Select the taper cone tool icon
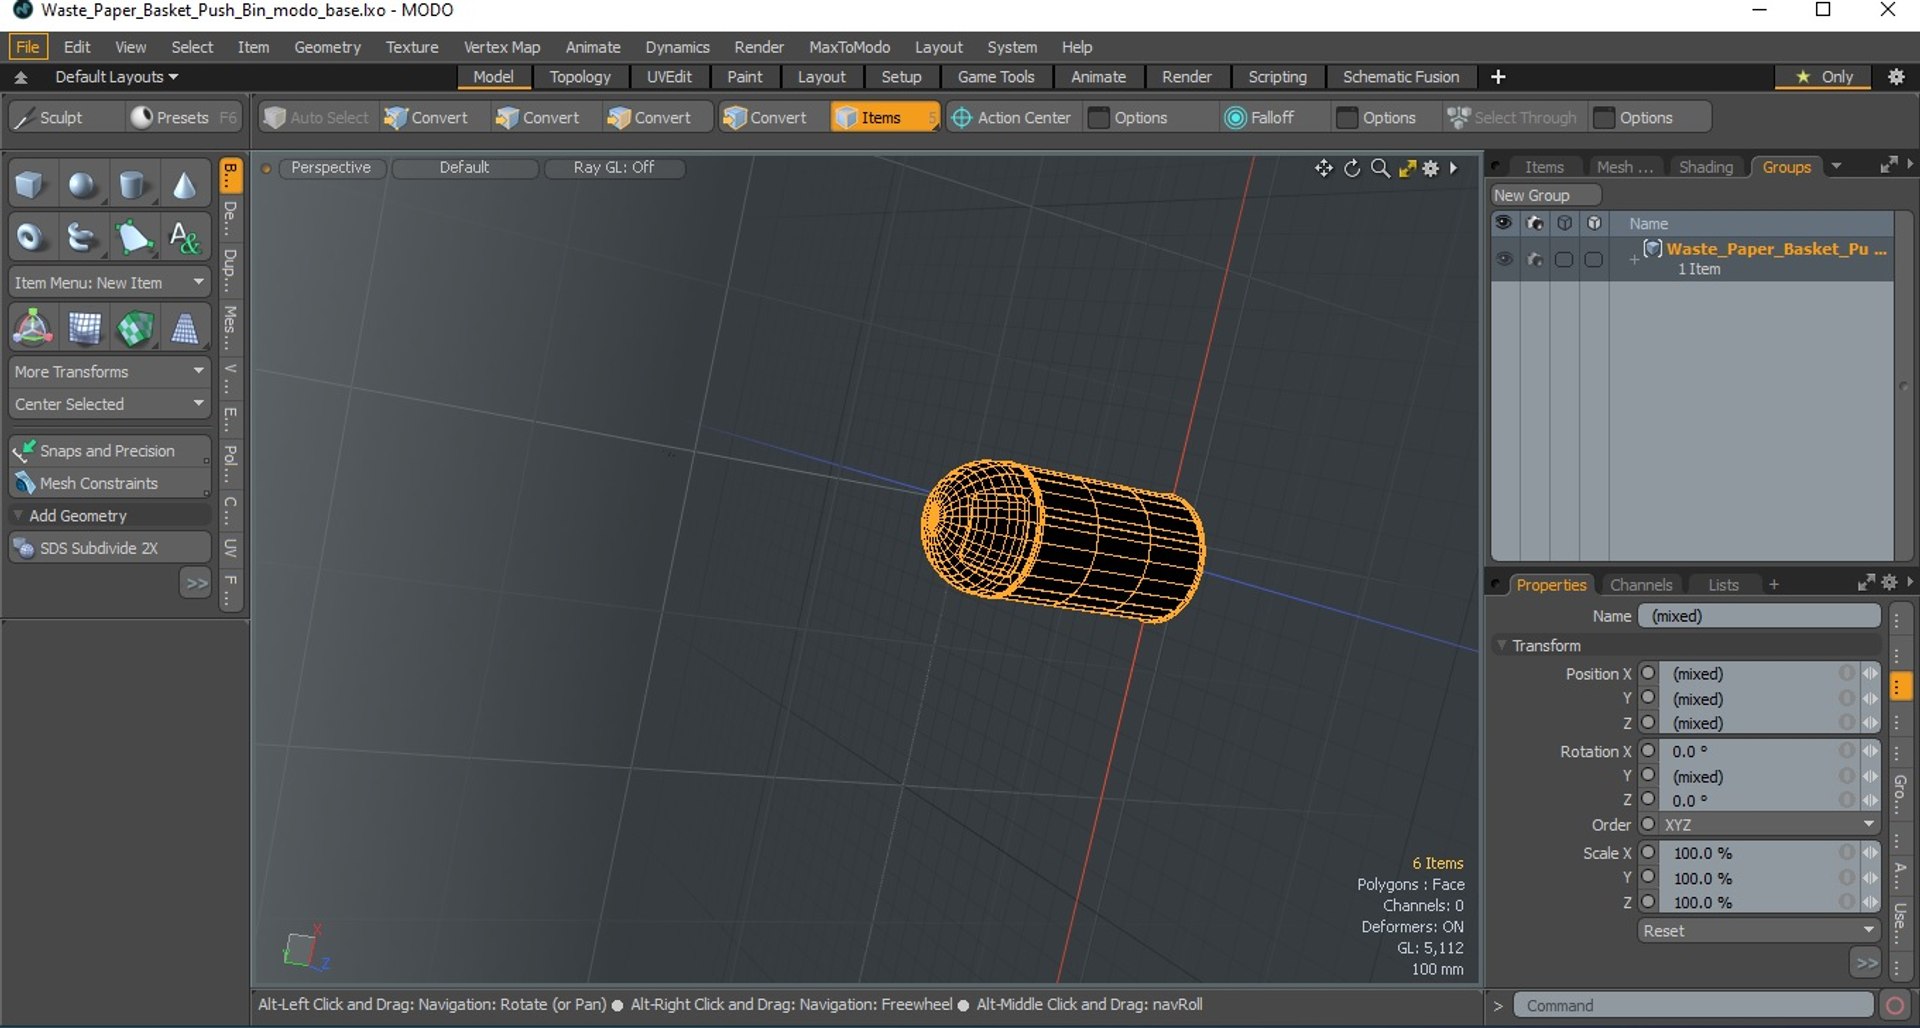Viewport: 1920px width, 1028px height. coord(185,328)
